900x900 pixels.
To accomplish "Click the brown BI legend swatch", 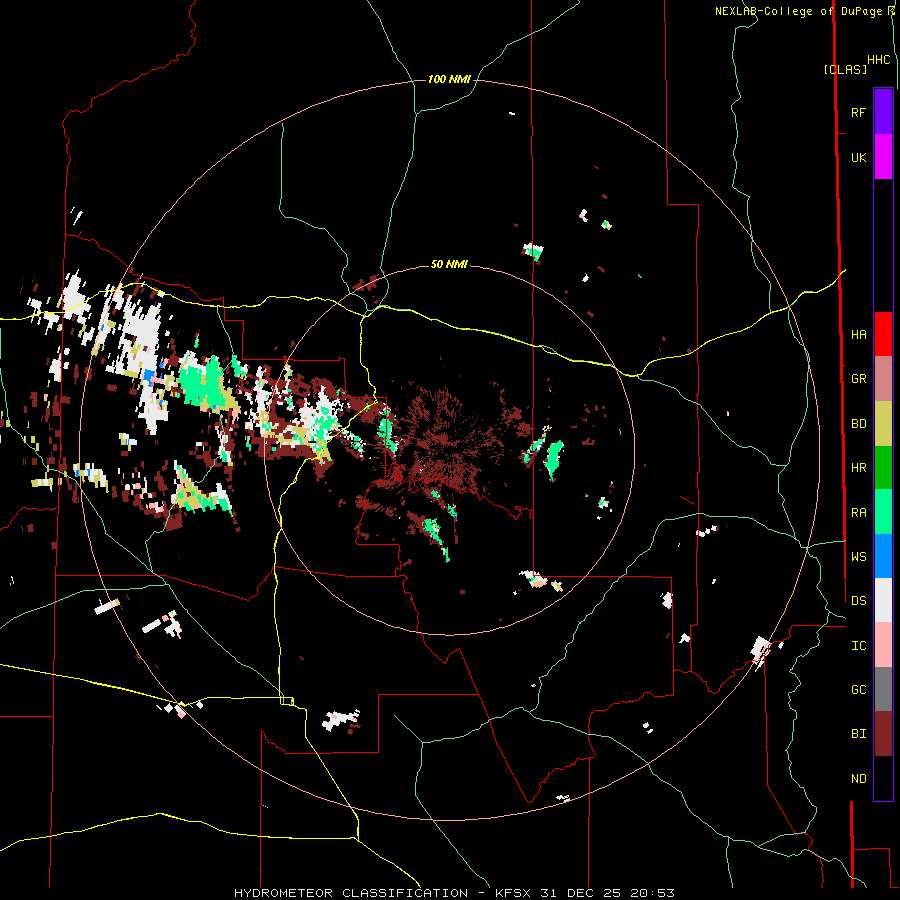I will 883,734.
